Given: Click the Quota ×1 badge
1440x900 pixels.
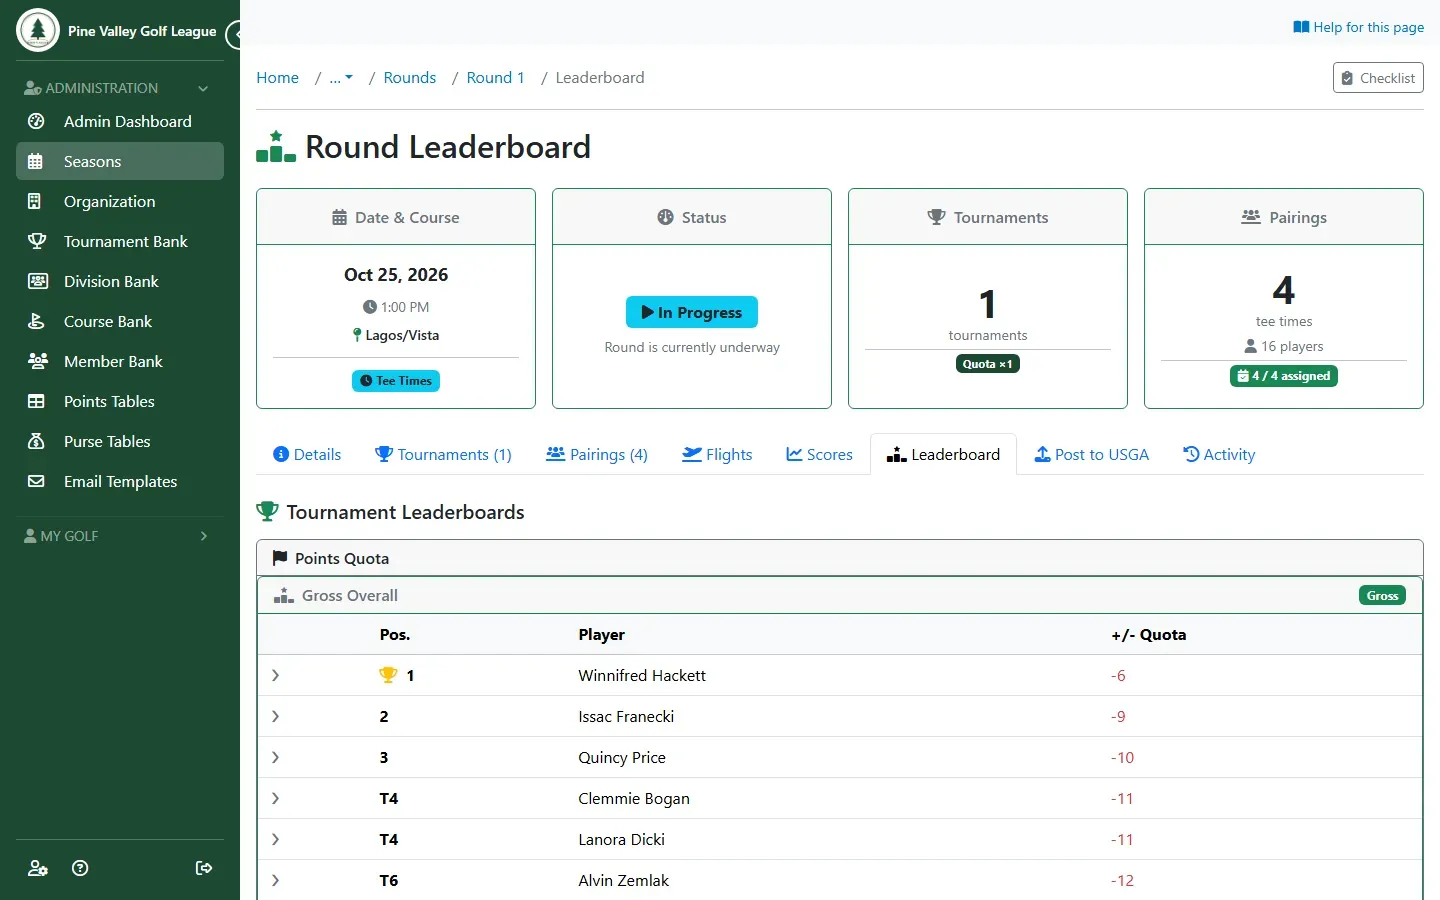Looking at the screenshot, I should point(988,364).
